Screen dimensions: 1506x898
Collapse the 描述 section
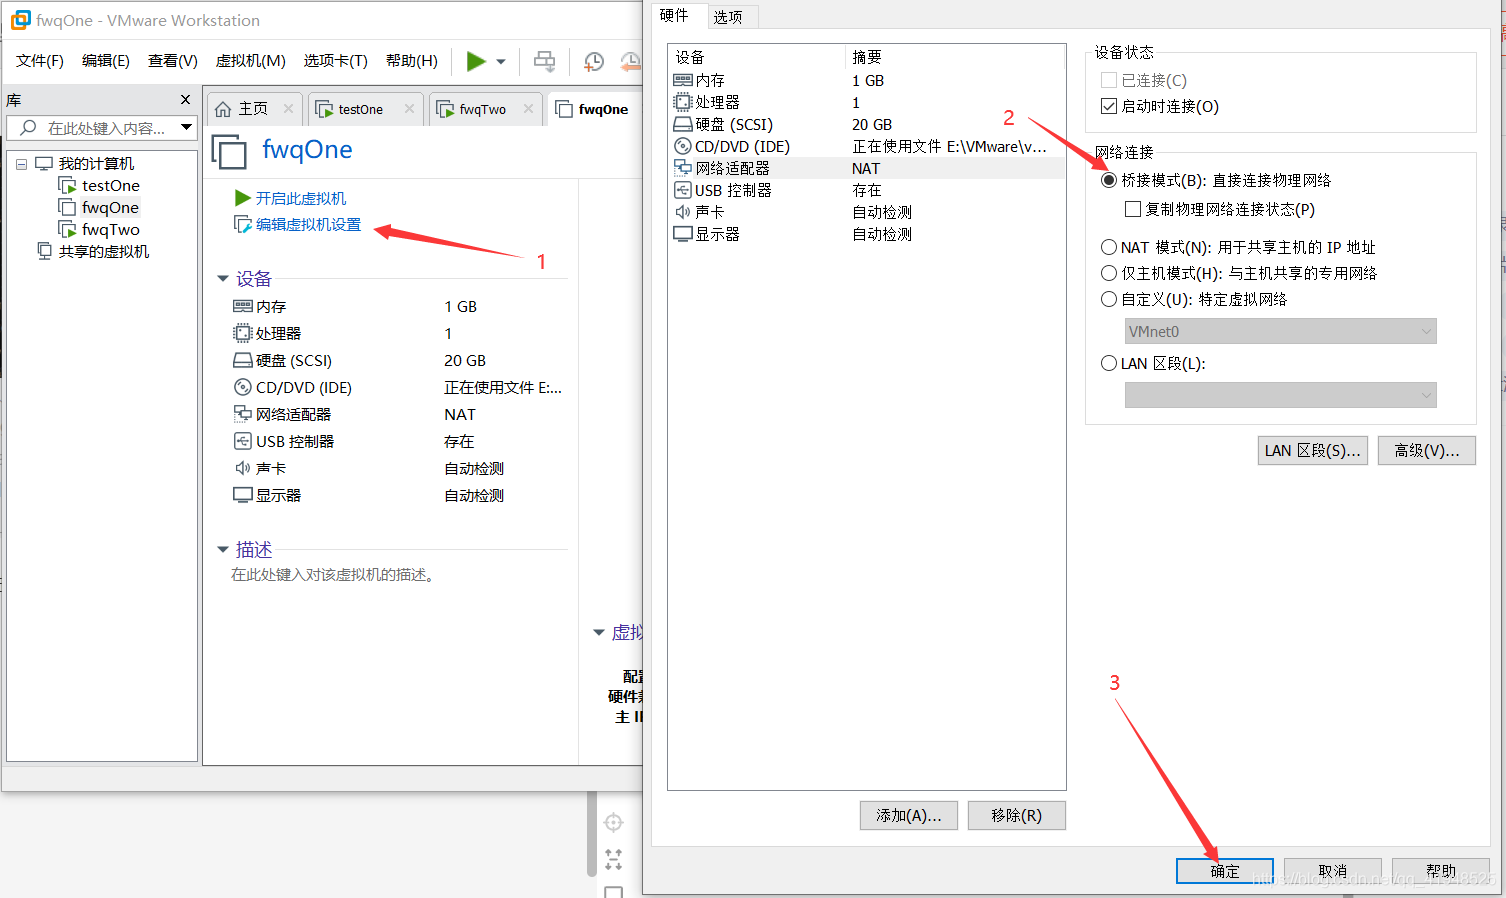pyautogui.click(x=223, y=549)
